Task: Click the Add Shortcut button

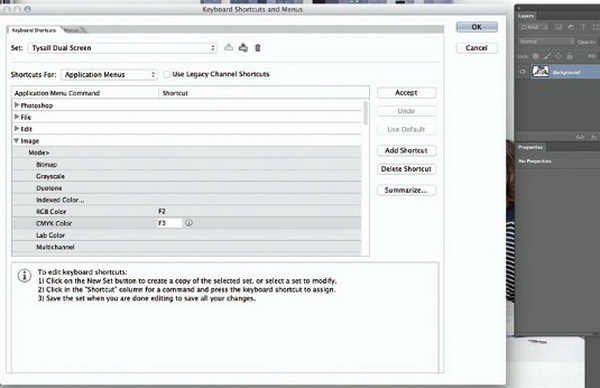Action: [x=406, y=151]
